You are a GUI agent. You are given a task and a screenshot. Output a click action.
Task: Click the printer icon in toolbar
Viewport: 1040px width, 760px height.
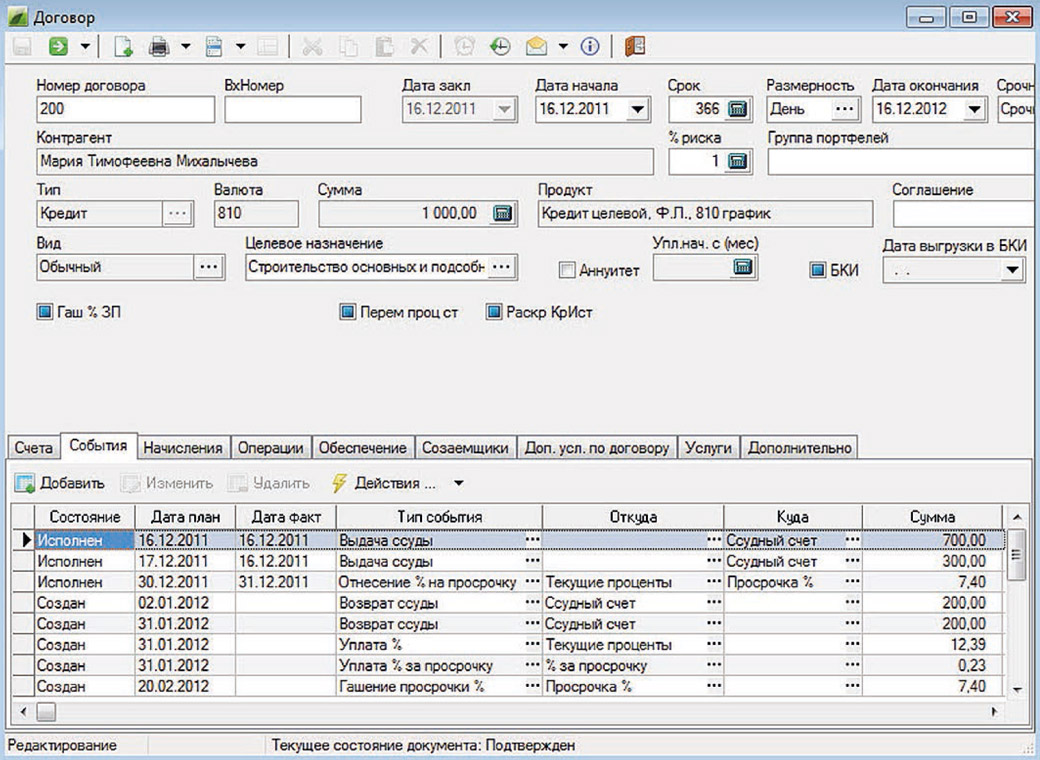coord(159,46)
